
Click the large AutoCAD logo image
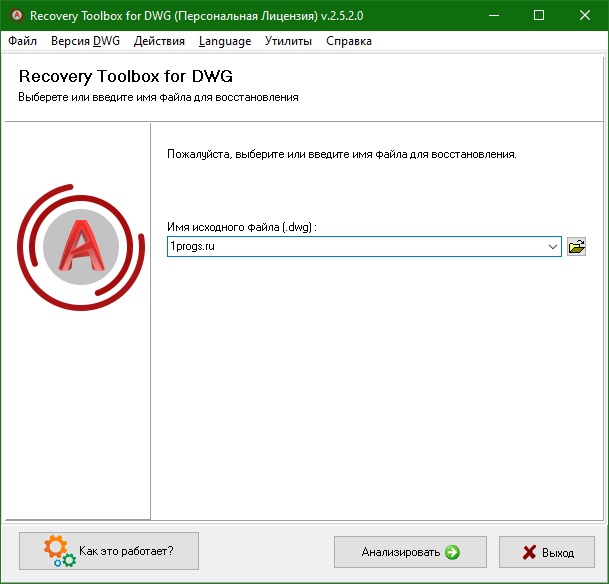[81, 247]
